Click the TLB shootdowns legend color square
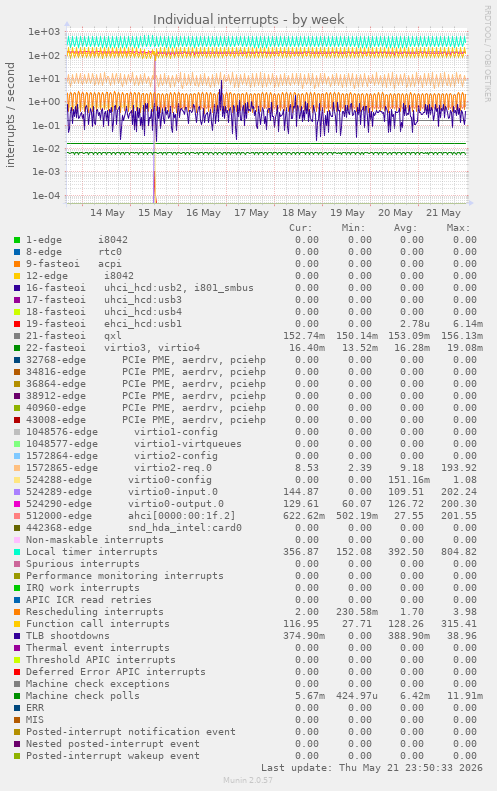This screenshot has width=497, height=791. (x=17, y=636)
